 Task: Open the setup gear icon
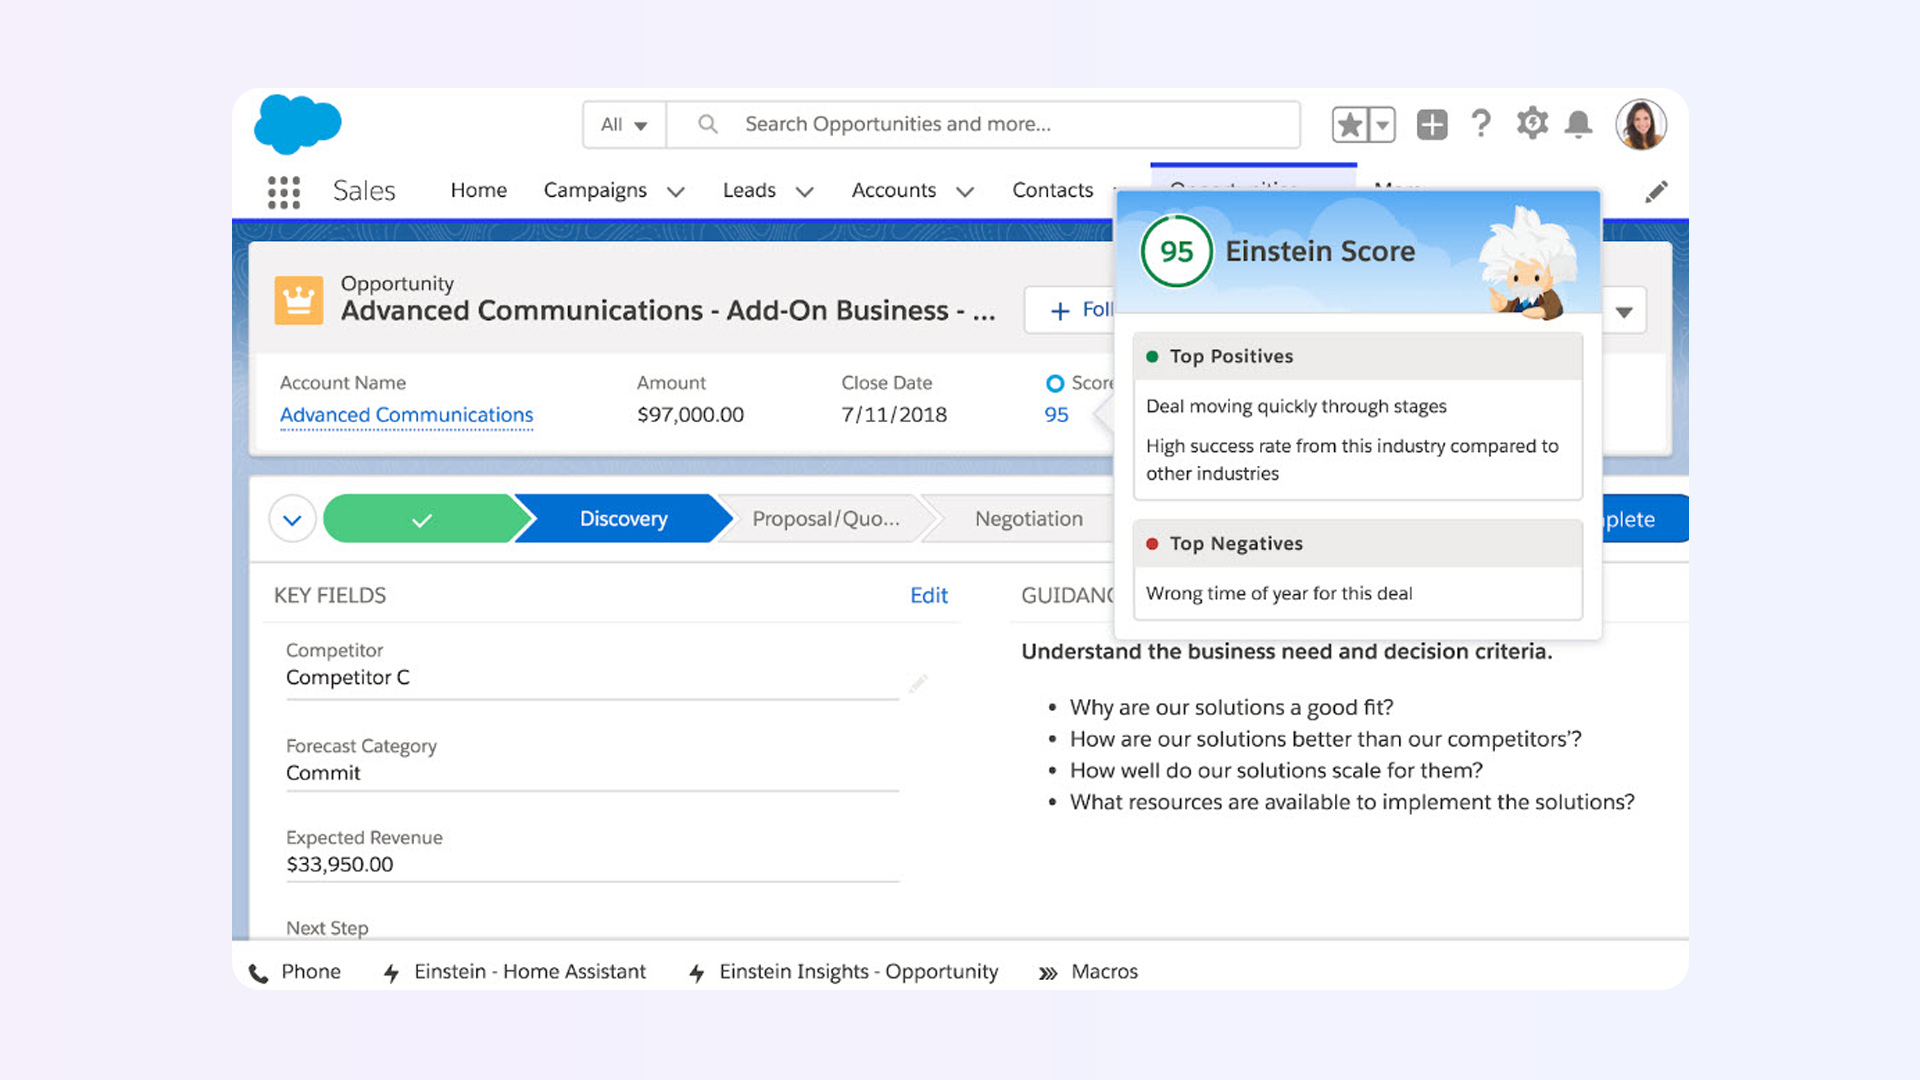point(1532,124)
